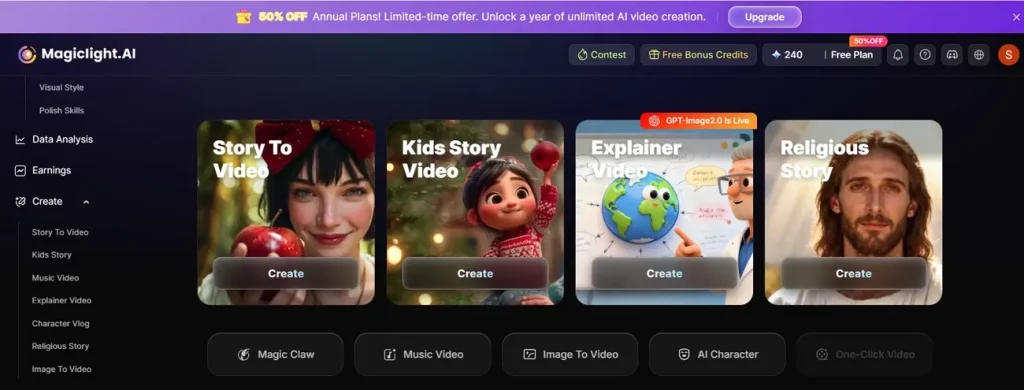Select Character Vlog in sidebar

click(x=61, y=323)
